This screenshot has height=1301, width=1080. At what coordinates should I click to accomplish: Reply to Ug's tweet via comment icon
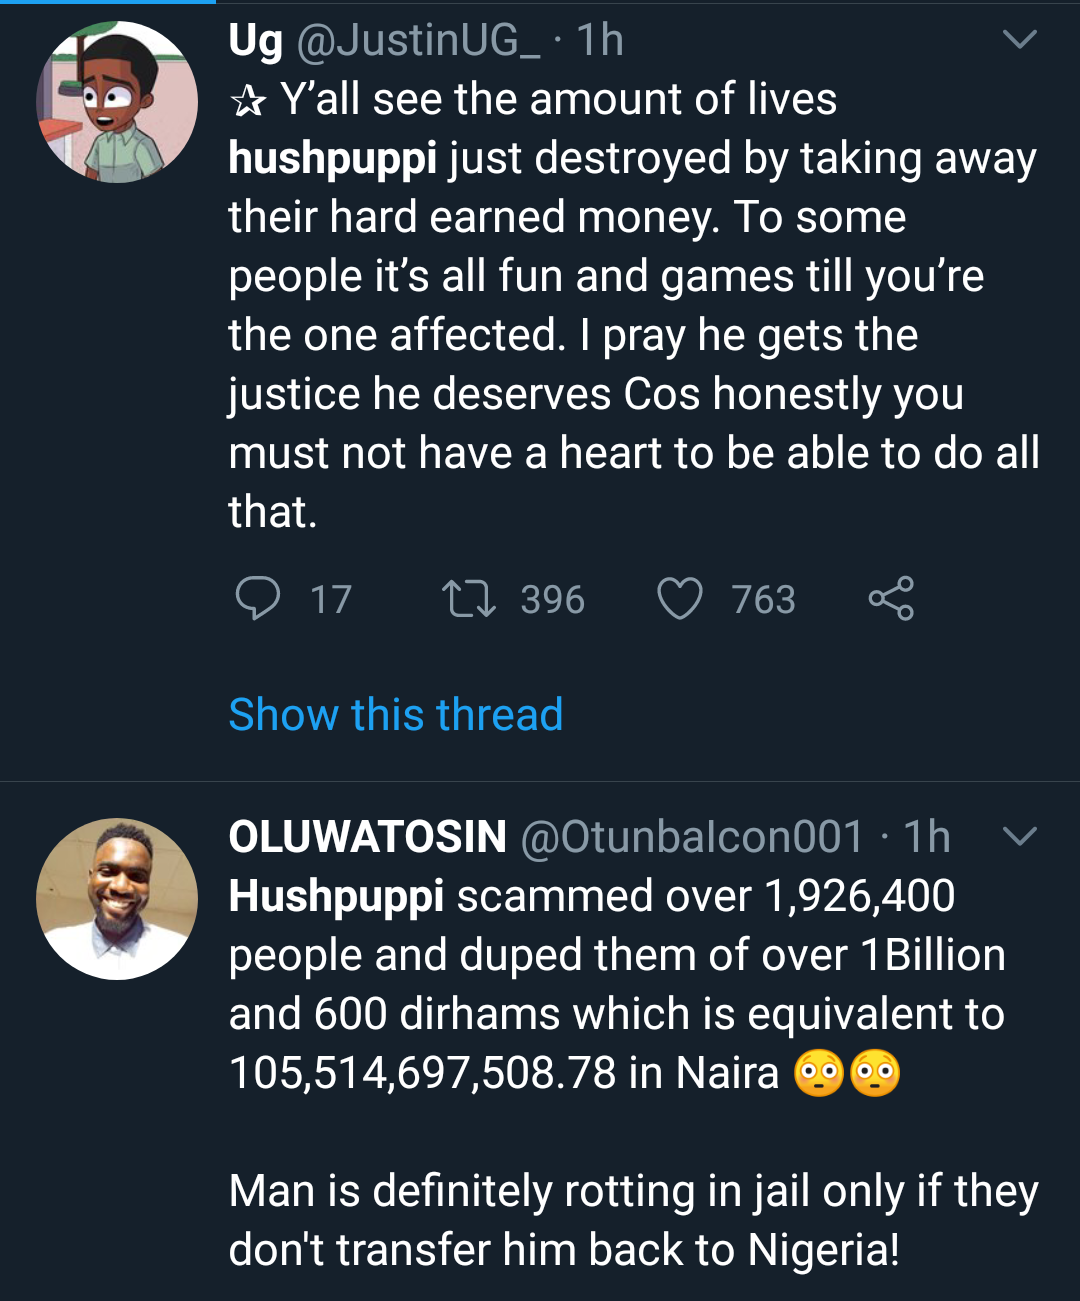click(x=257, y=599)
